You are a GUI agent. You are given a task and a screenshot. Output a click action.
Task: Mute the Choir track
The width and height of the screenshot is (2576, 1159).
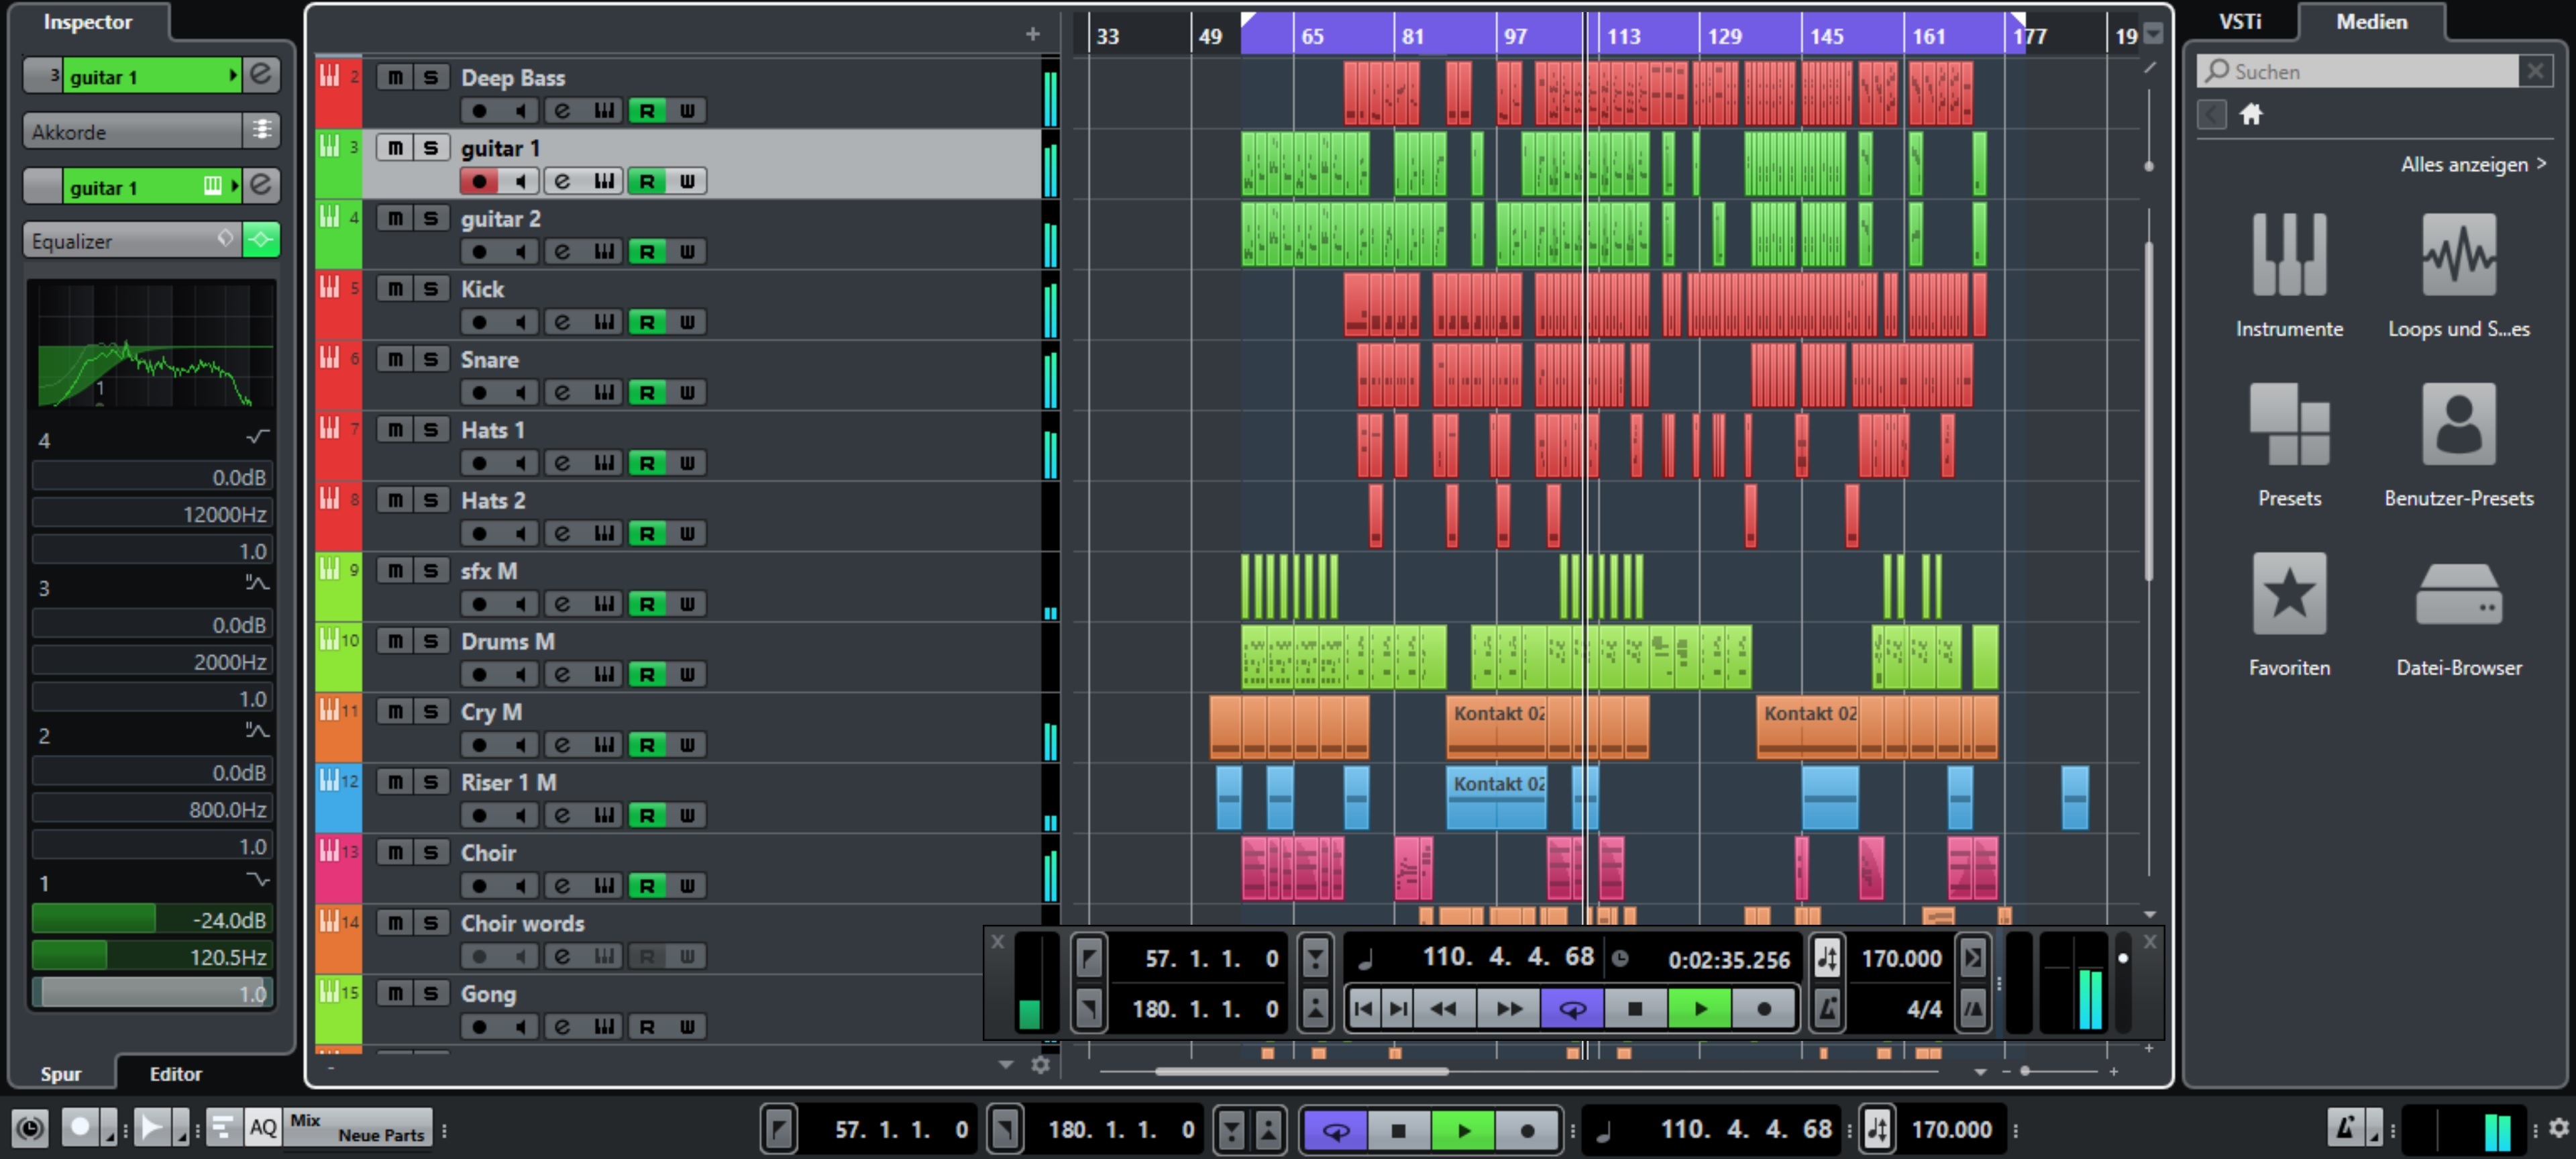point(396,853)
